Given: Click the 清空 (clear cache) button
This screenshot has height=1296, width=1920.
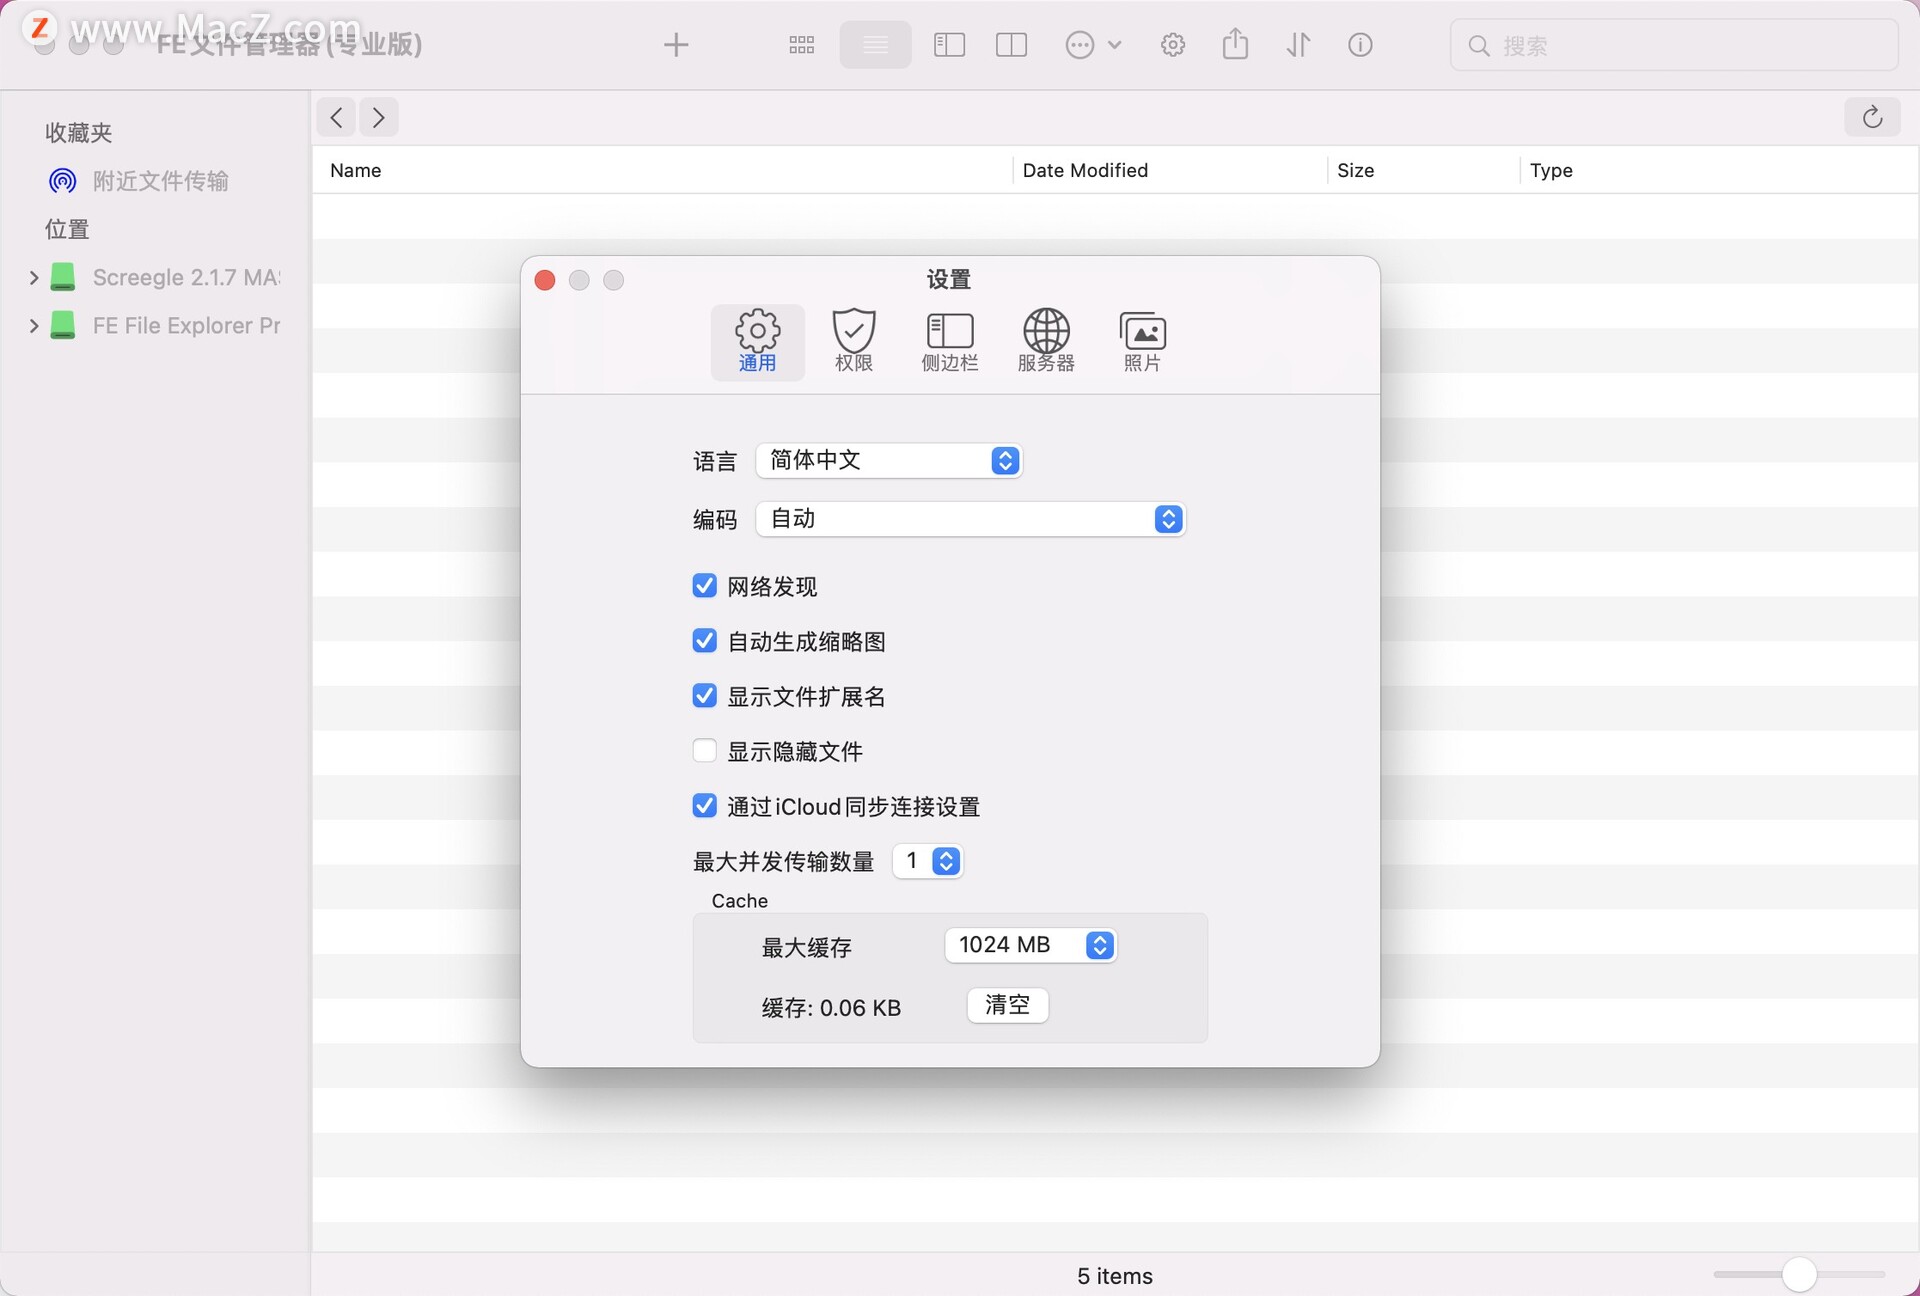Looking at the screenshot, I should tap(1007, 1006).
